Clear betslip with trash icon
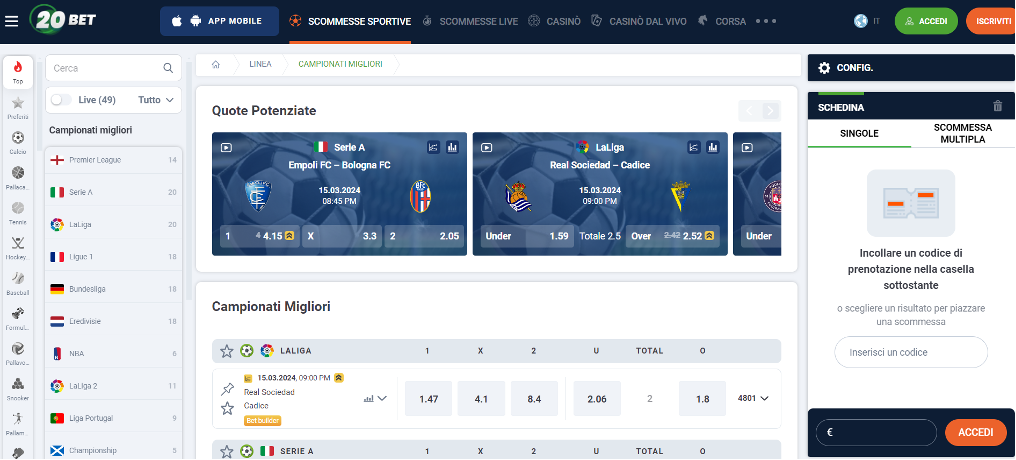Viewport: 1016px width, 460px height. pos(998,106)
